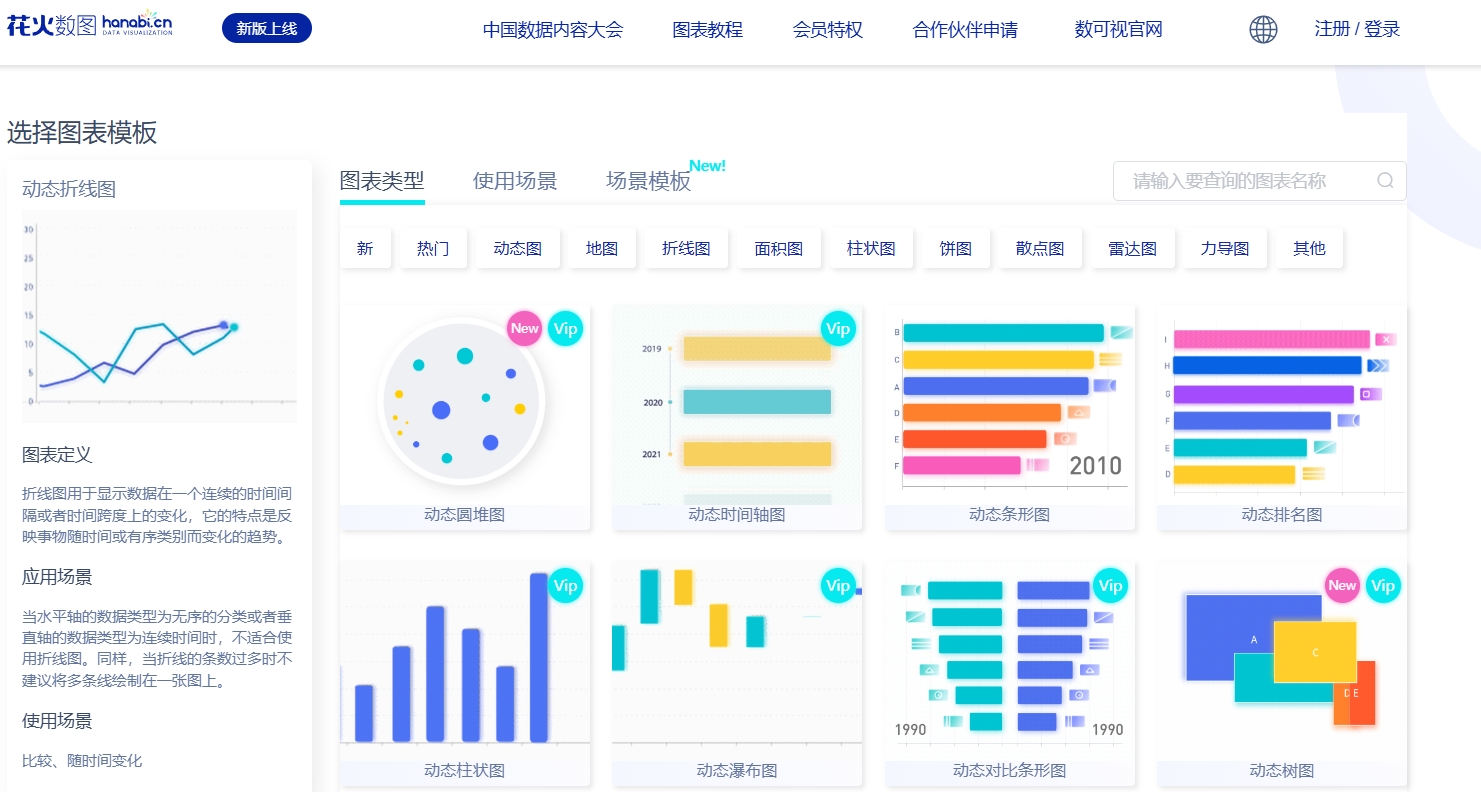Switch to the 使用场景 tab
This screenshot has width=1481, height=792.
coord(515,181)
